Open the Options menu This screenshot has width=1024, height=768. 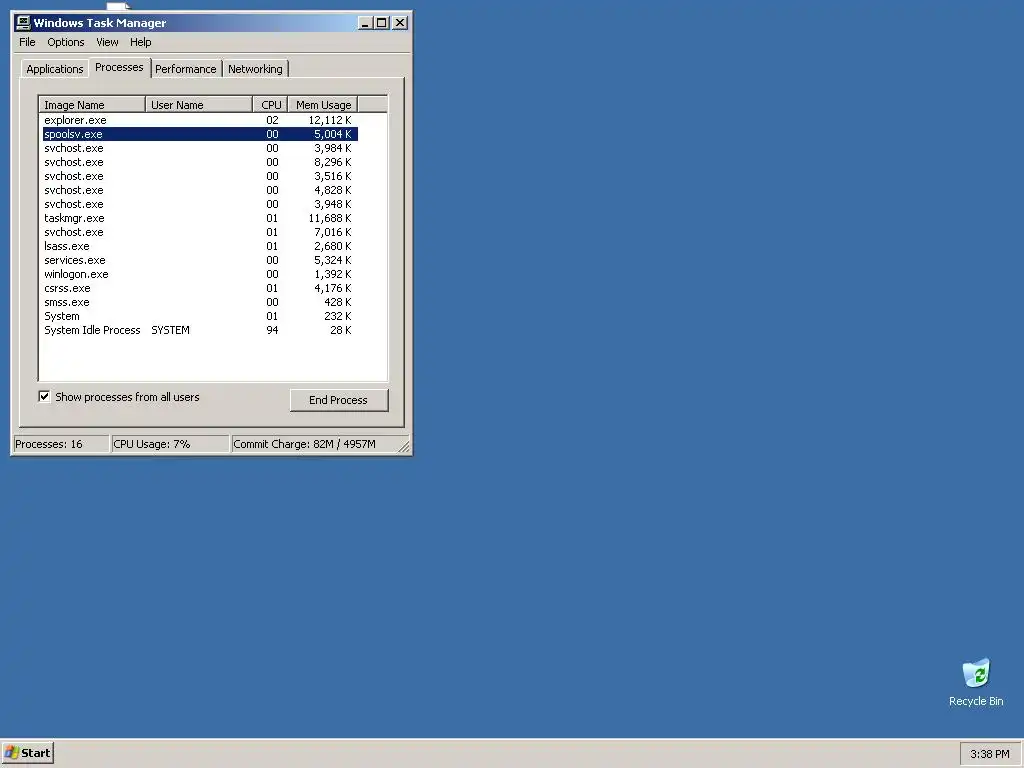pos(65,42)
